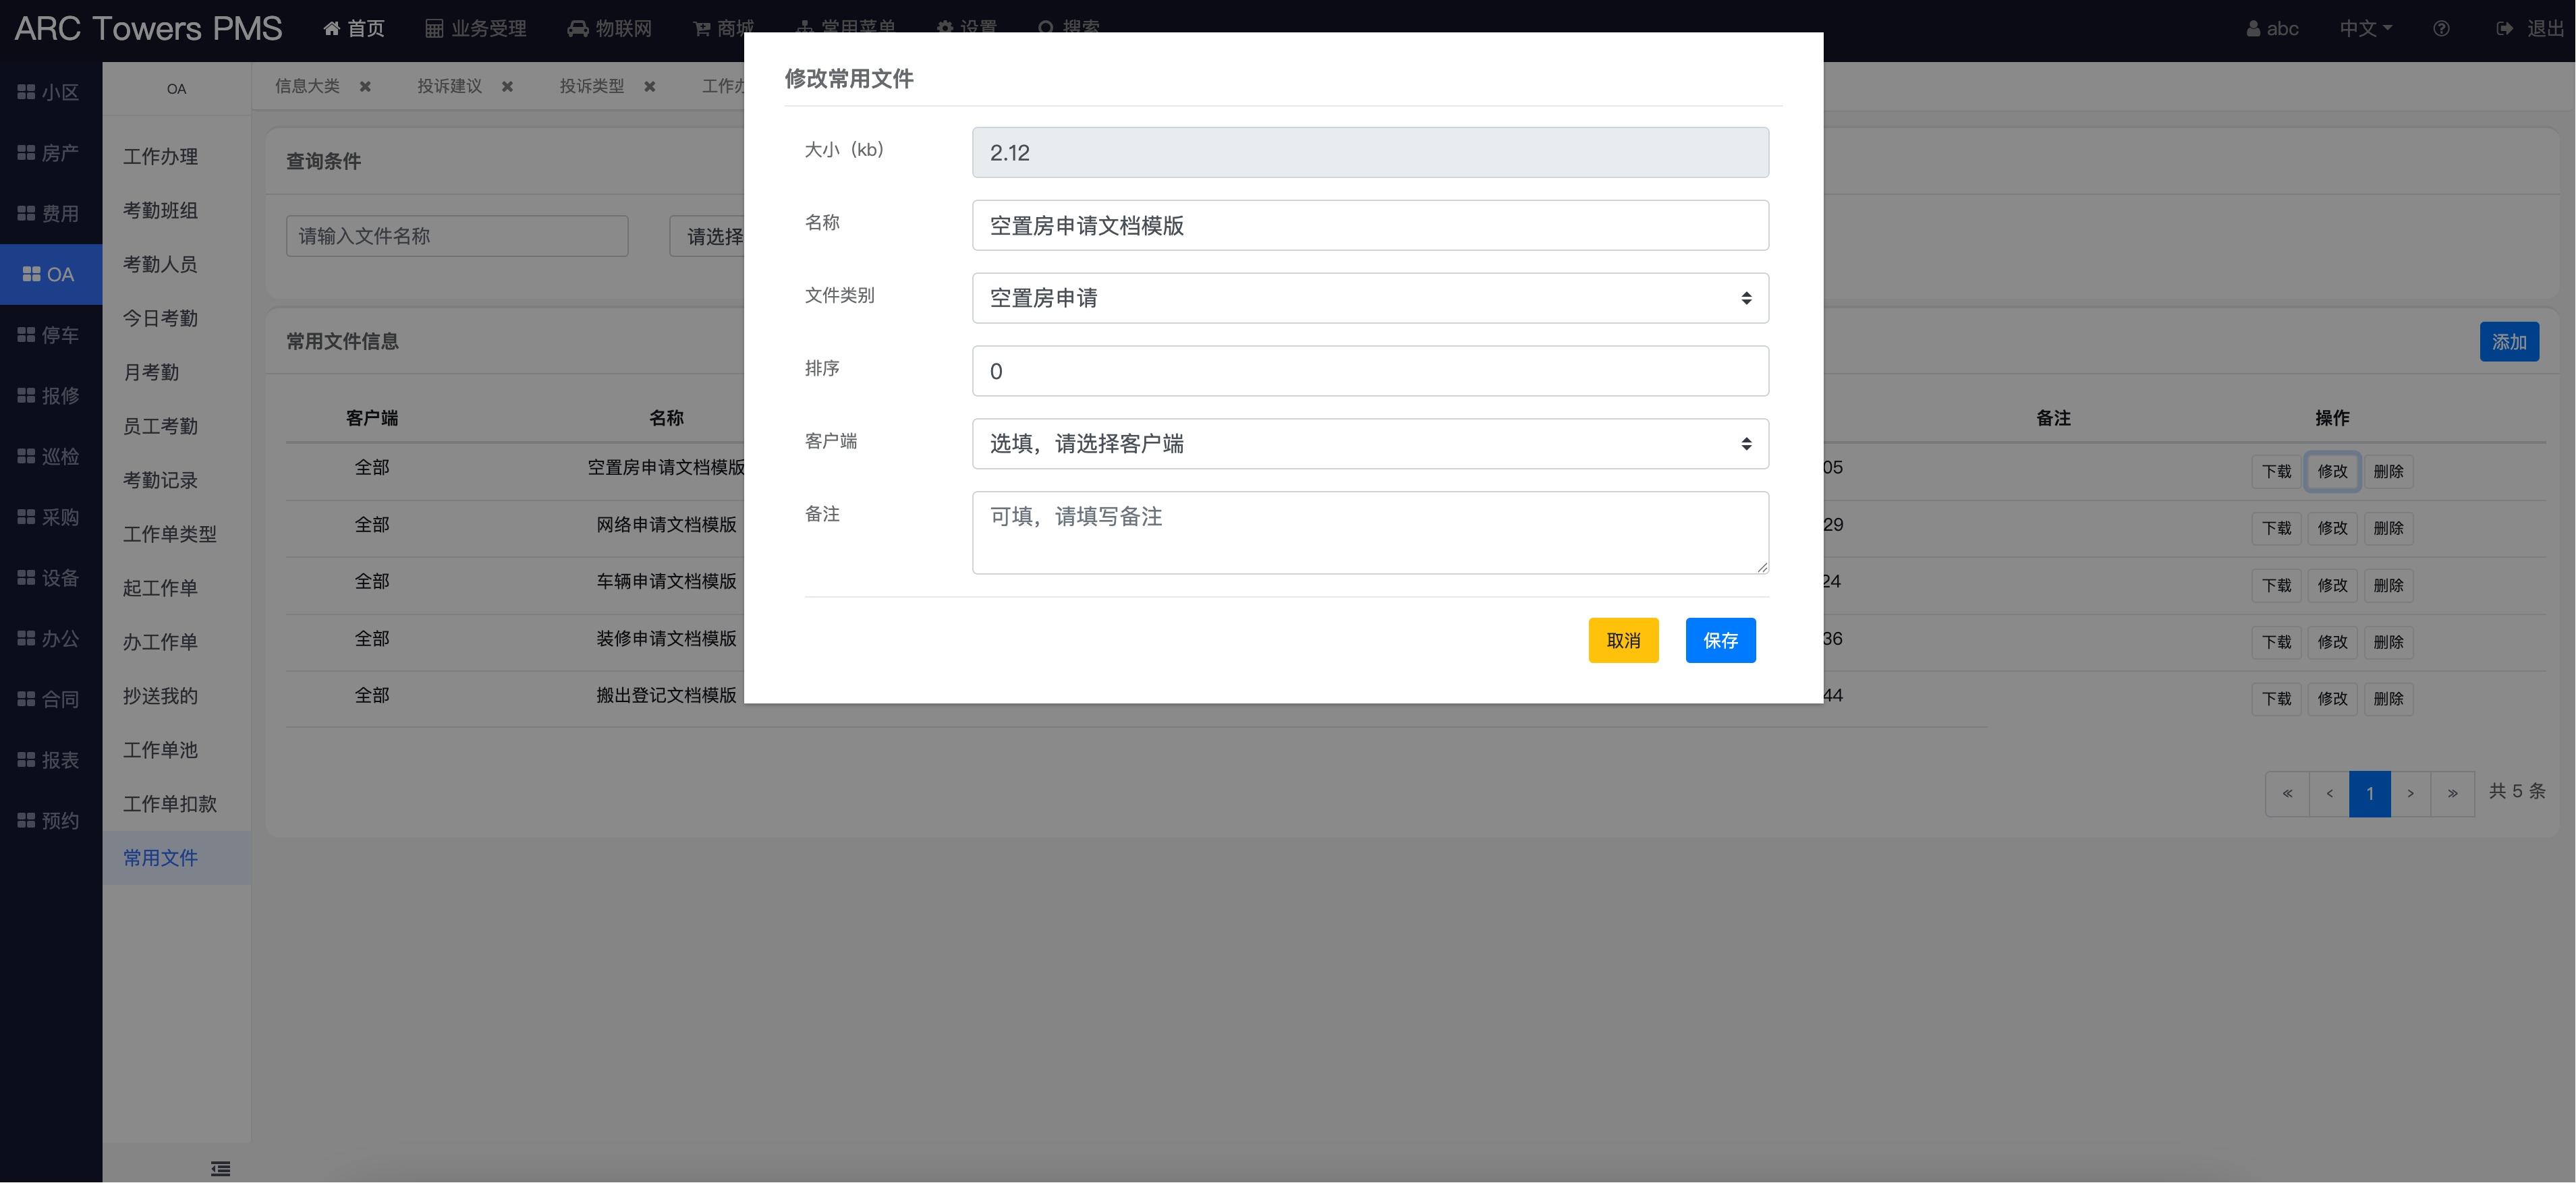Click the 小区 grid icon in sidebar
The width and height of the screenshot is (2576, 1183).
pos(27,92)
